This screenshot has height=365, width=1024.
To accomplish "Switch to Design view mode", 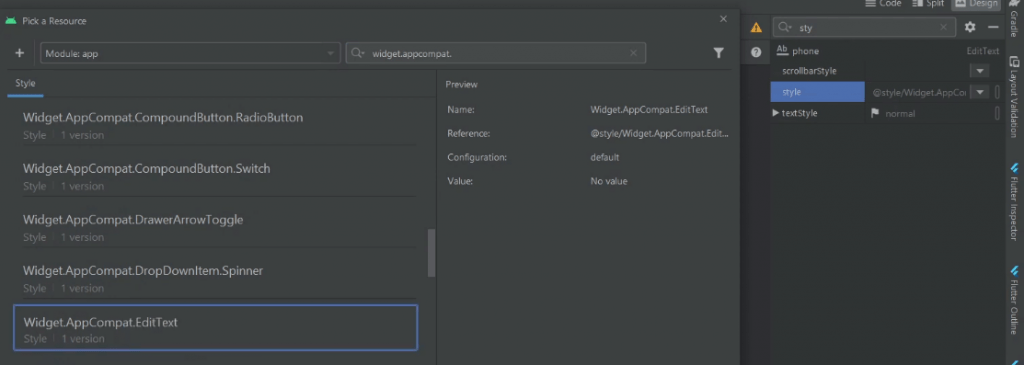I will coord(976,4).
